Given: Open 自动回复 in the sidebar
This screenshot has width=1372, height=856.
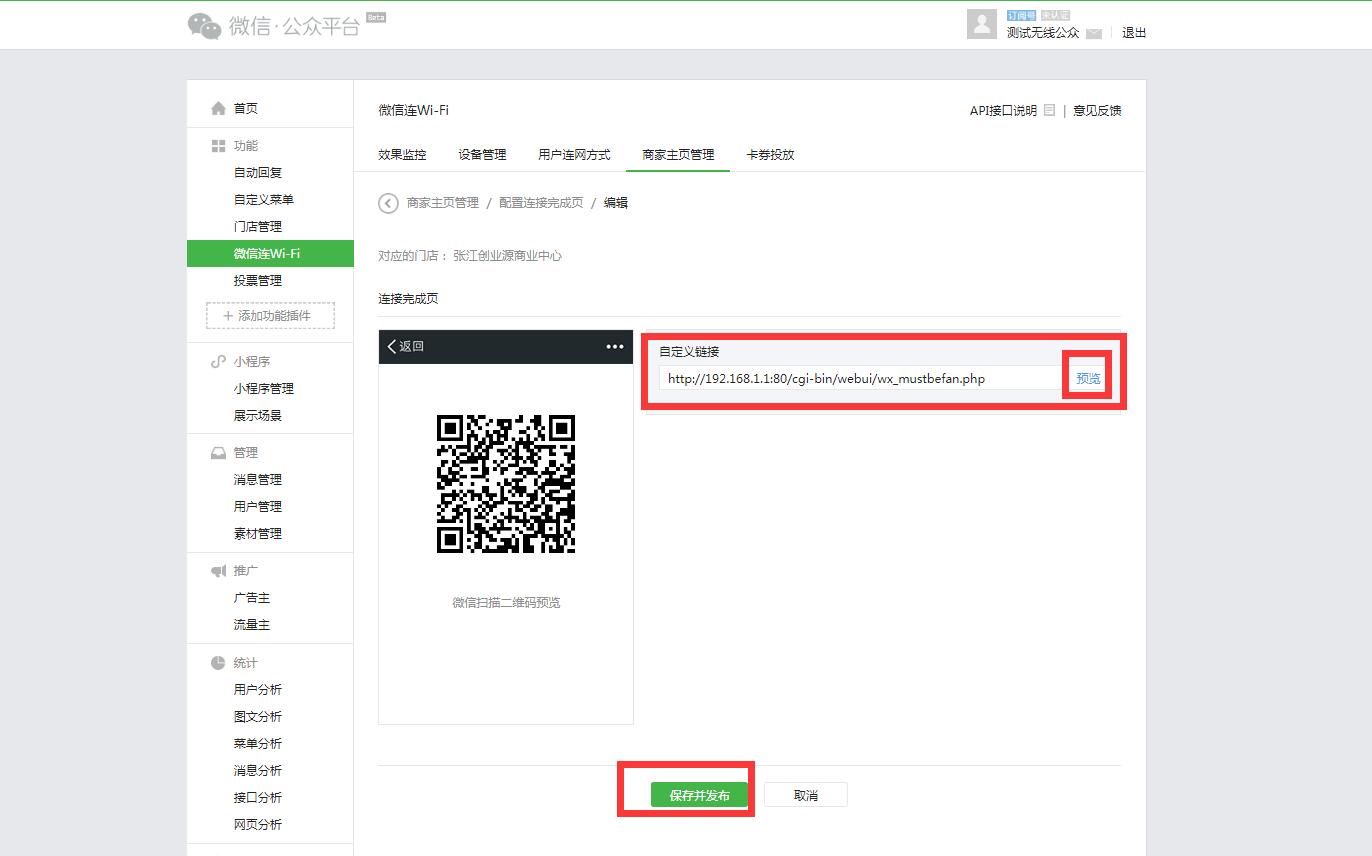Looking at the screenshot, I should (258, 173).
